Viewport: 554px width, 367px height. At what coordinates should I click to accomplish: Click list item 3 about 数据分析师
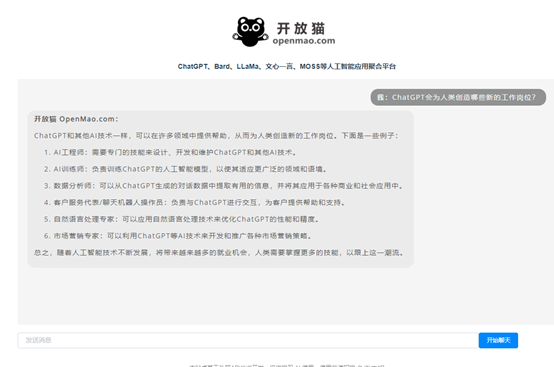point(223,186)
